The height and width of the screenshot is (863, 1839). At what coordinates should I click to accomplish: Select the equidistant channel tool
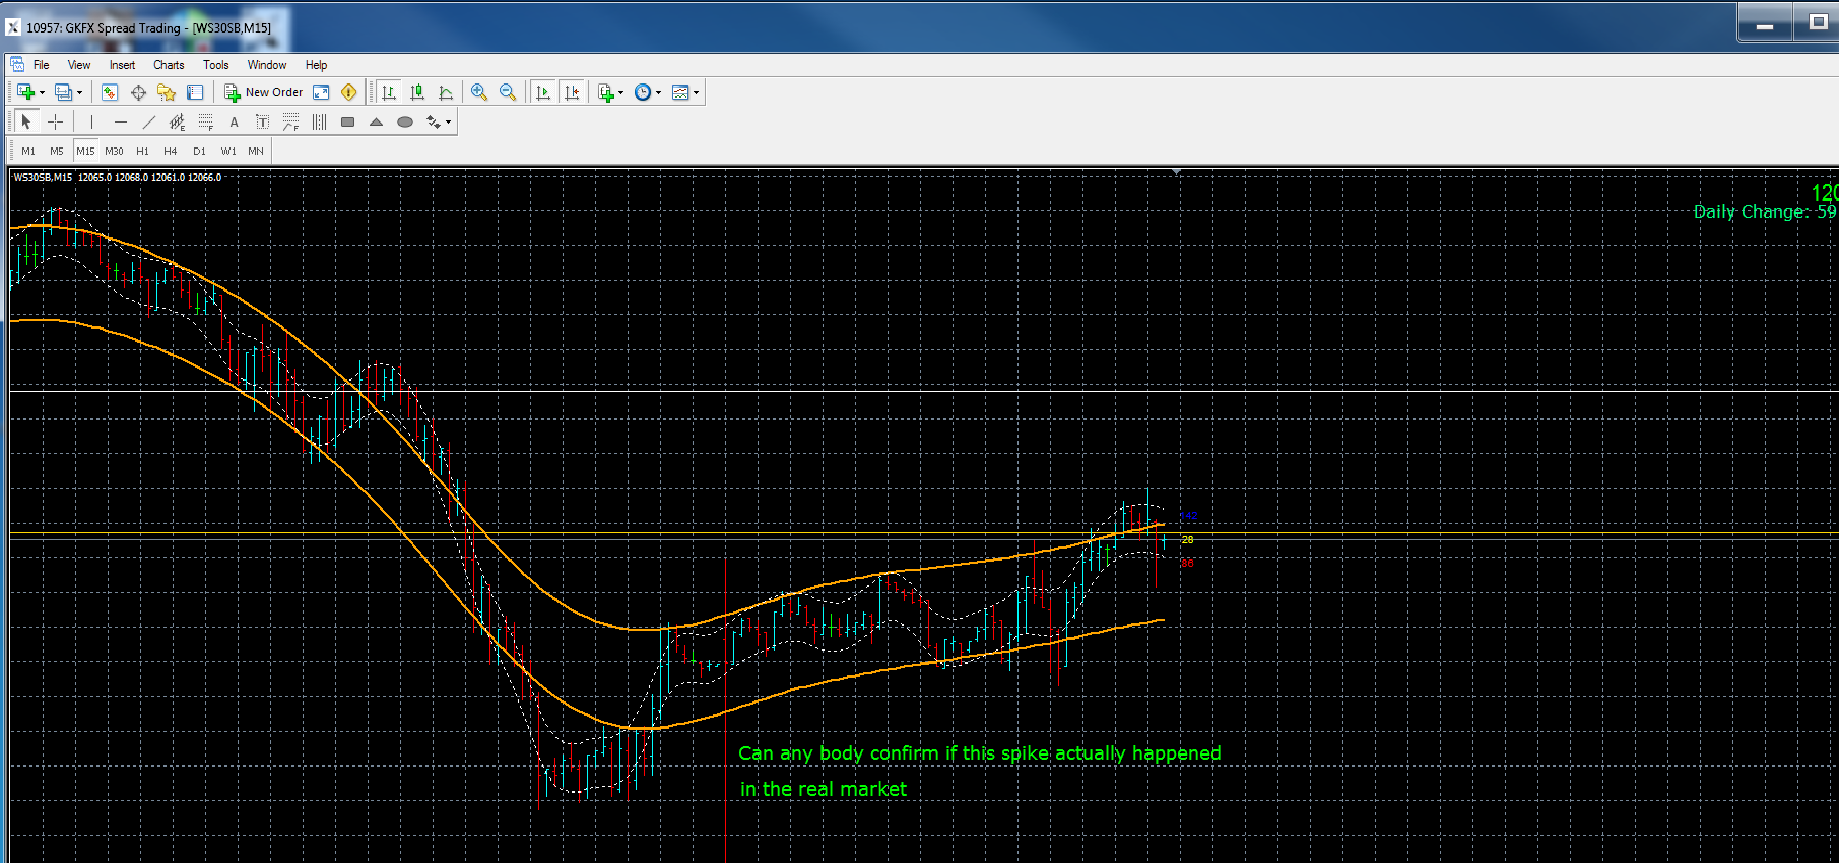(177, 122)
